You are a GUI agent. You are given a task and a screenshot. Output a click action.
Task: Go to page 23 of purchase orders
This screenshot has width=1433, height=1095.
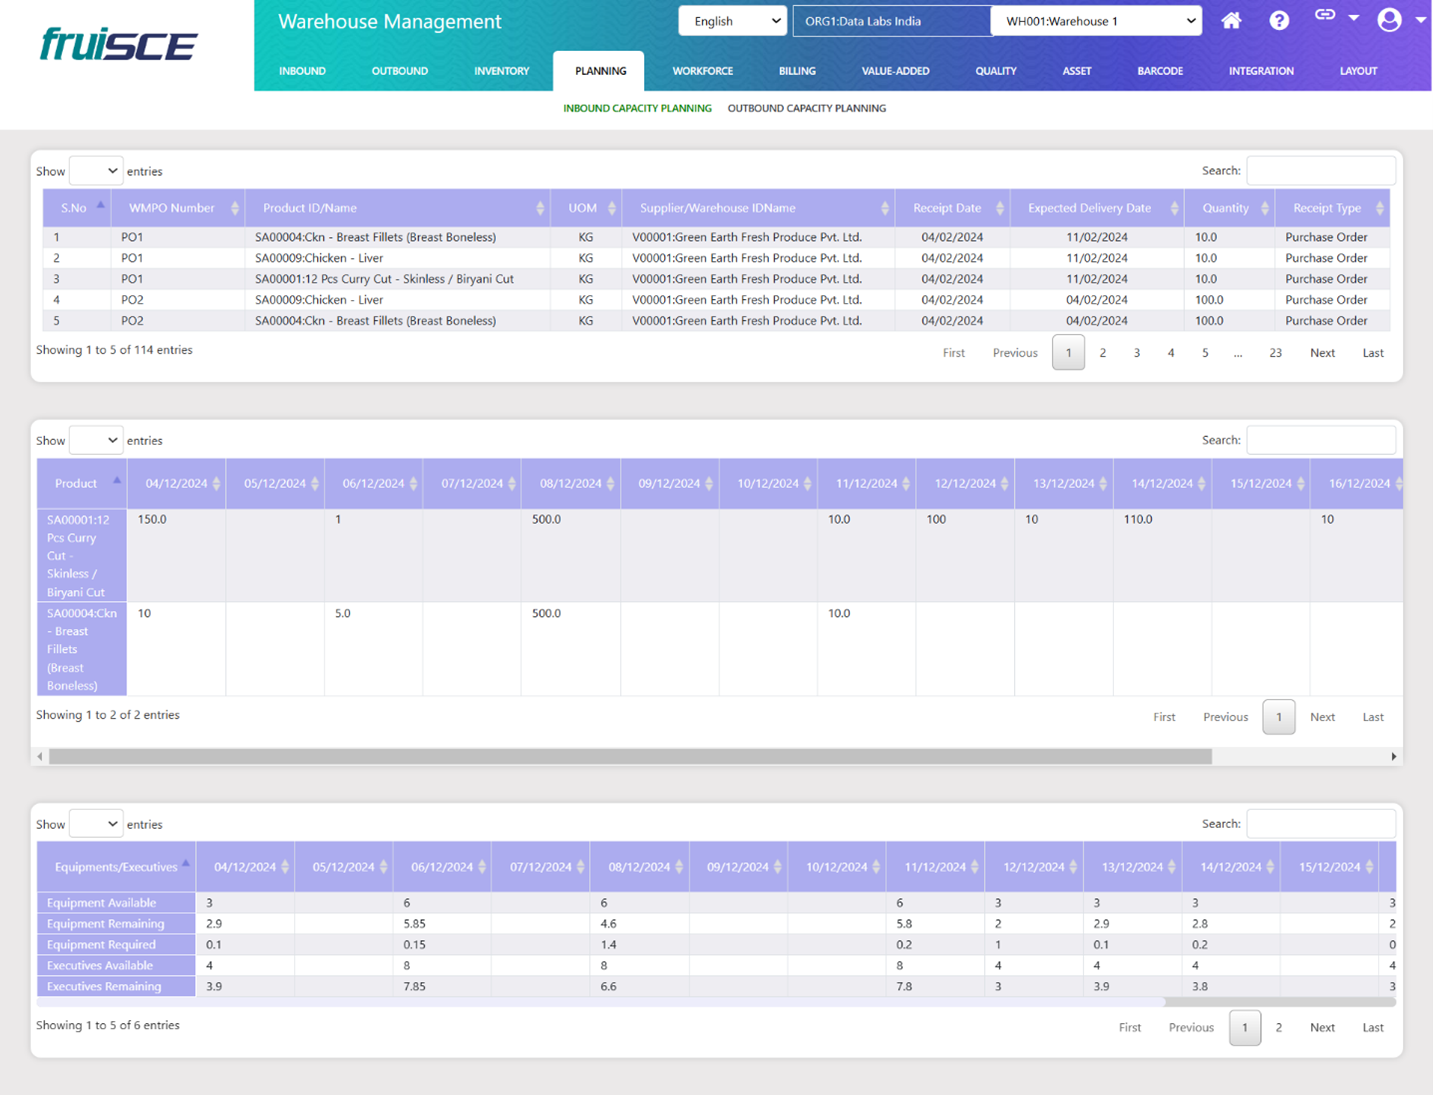[1275, 353]
